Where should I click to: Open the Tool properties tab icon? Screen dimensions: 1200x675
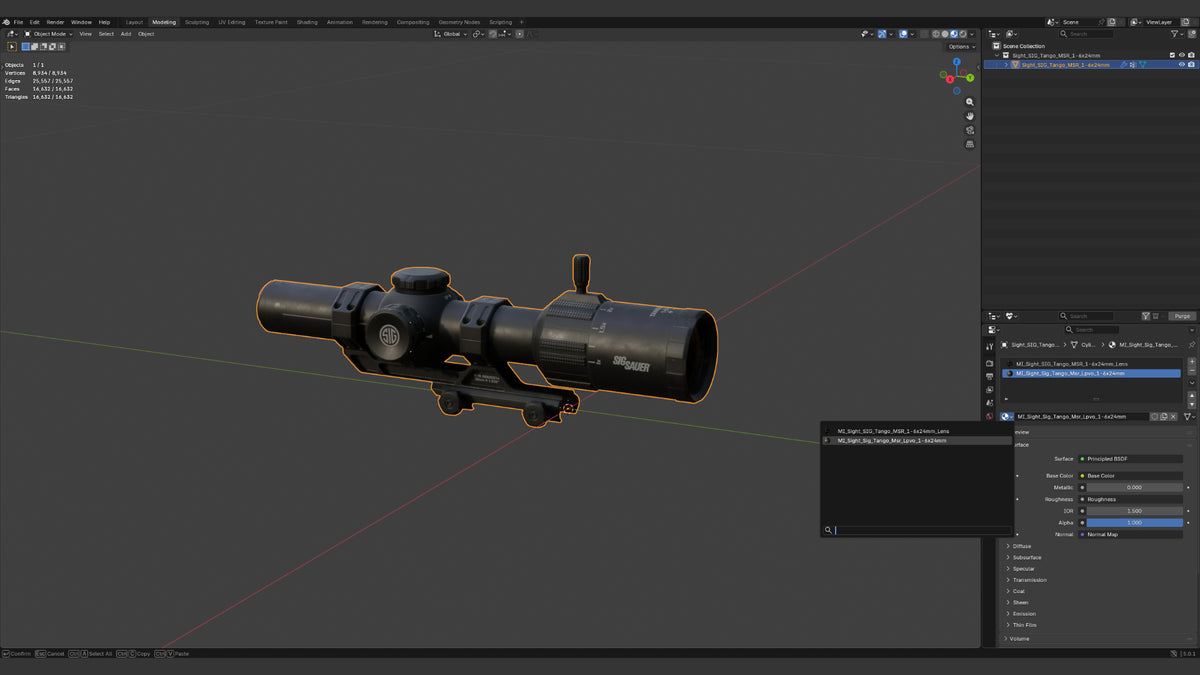coord(989,347)
